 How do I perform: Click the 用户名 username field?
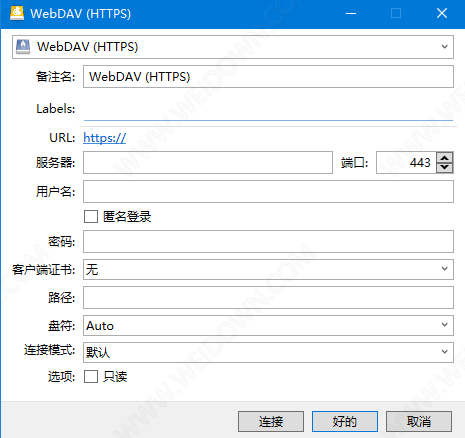(x=268, y=192)
